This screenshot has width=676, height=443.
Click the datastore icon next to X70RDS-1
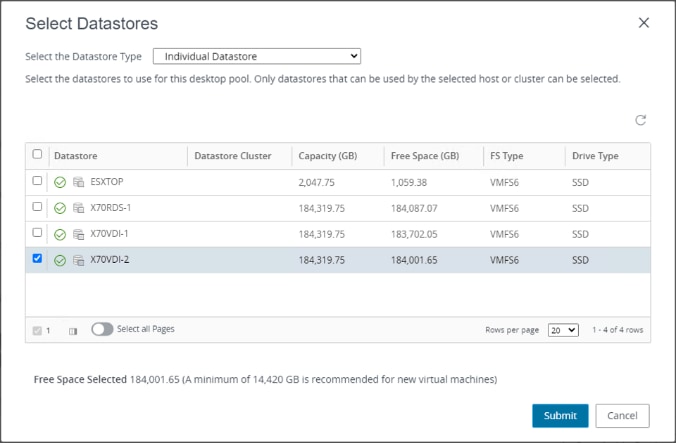(78, 208)
